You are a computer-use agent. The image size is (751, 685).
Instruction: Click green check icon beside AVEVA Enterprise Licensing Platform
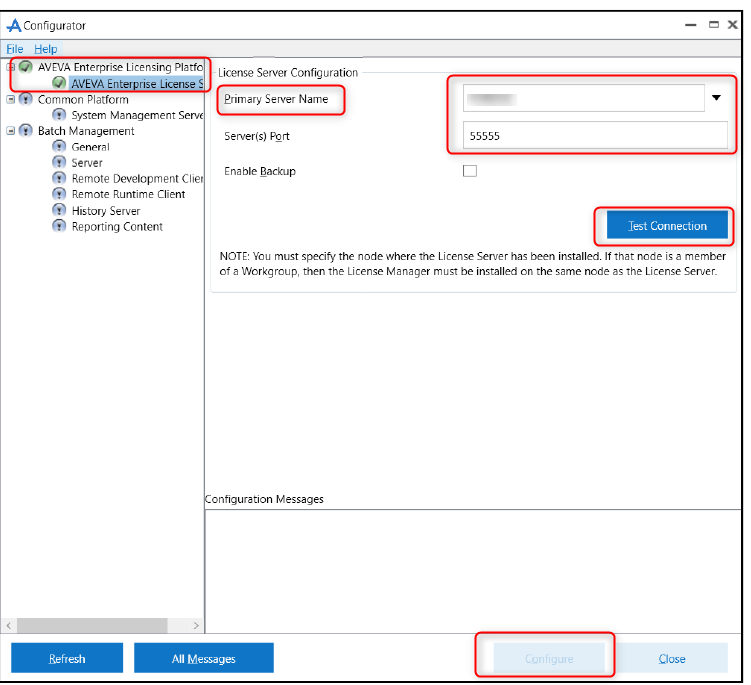point(25,67)
